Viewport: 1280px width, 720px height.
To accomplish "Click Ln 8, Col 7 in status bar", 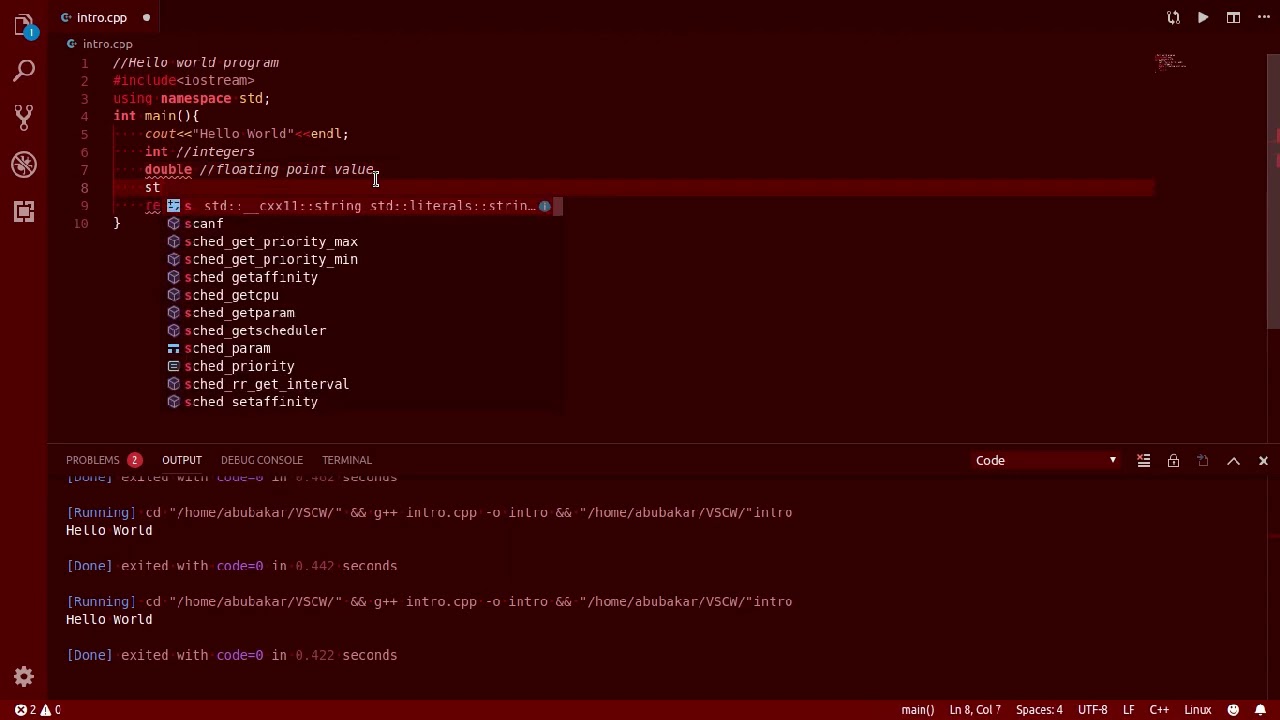I will 975,710.
